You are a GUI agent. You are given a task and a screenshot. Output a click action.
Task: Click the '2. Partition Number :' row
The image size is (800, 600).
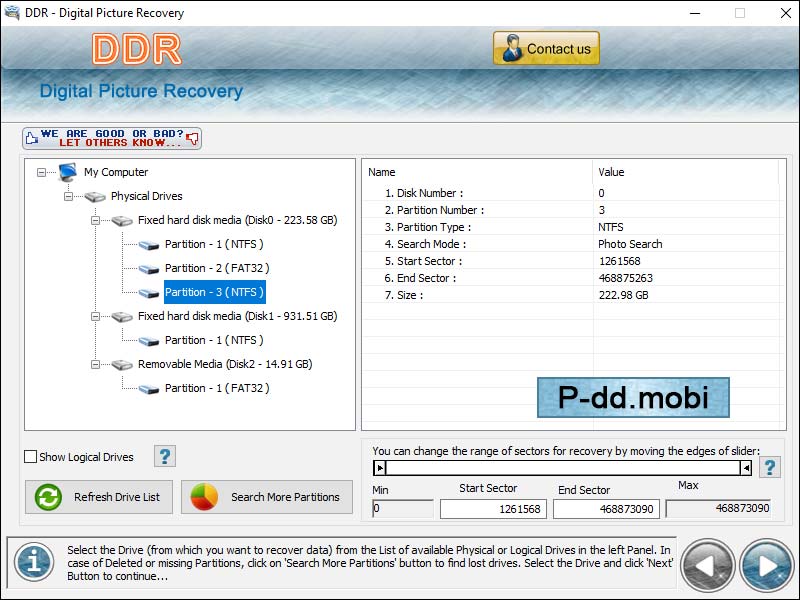[571, 210]
